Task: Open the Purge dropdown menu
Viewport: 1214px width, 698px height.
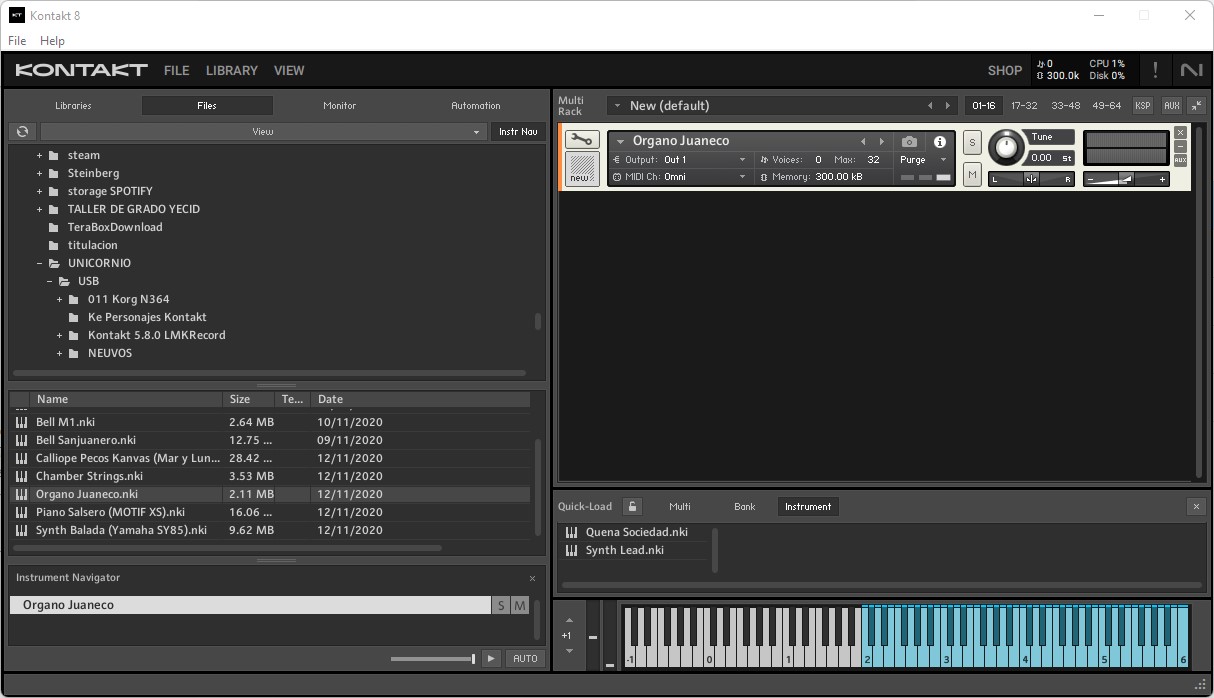Action: (x=923, y=160)
